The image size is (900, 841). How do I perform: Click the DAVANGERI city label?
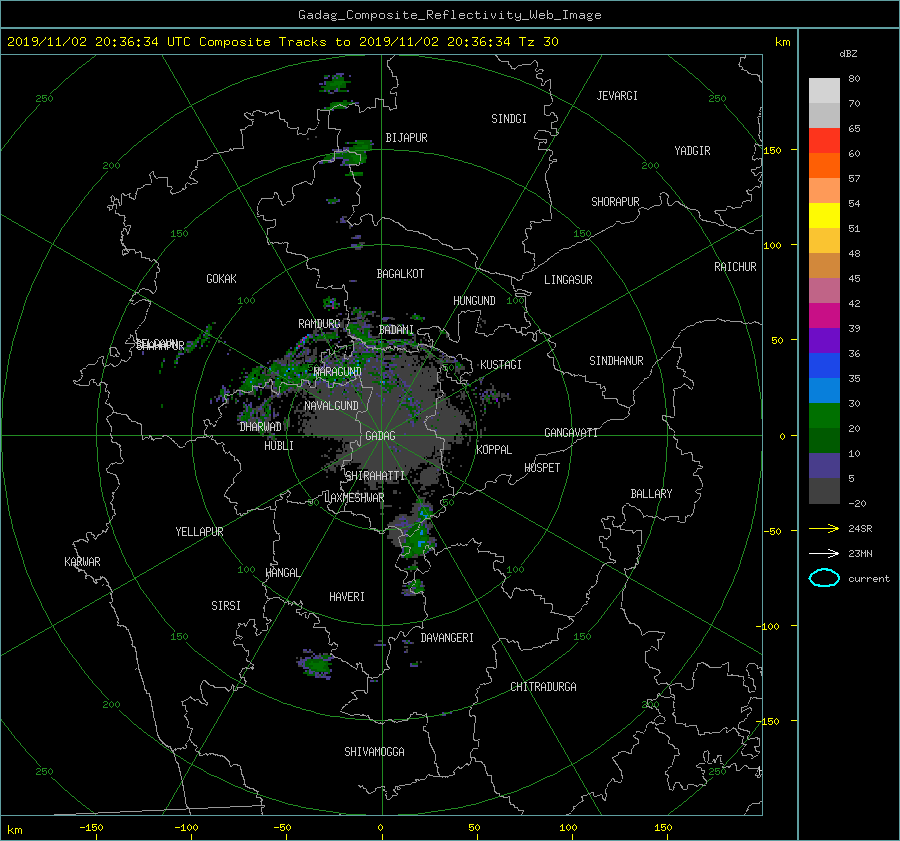click(447, 638)
